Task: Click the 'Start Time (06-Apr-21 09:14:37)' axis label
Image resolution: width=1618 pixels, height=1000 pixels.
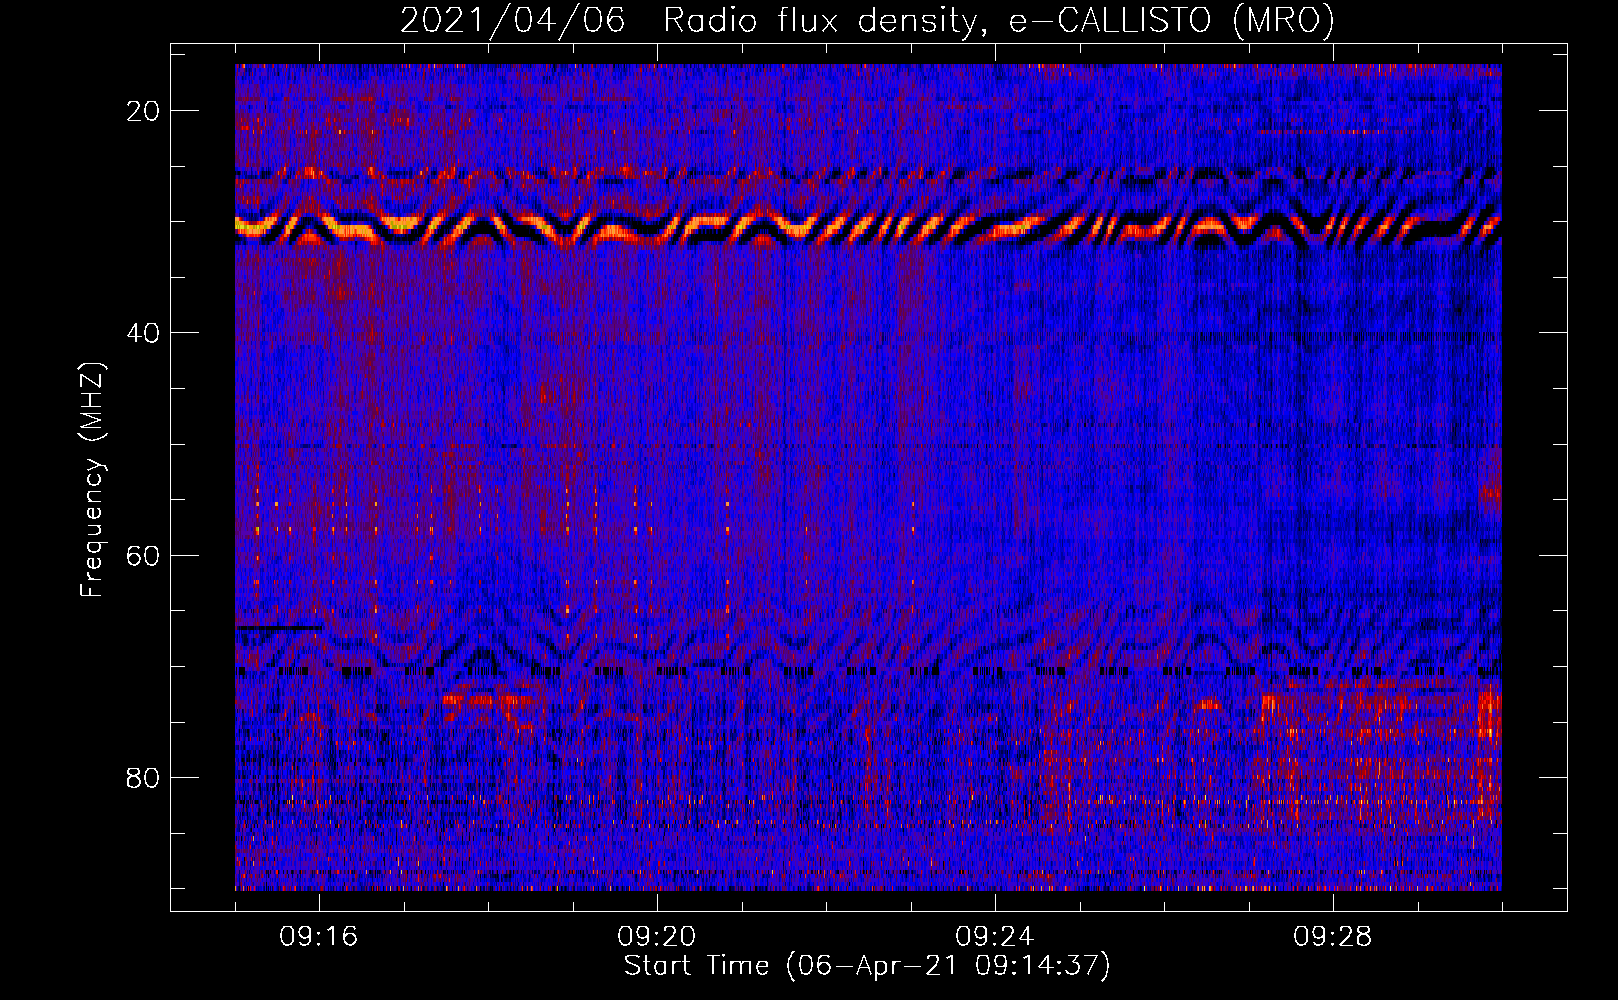Action: point(867,966)
